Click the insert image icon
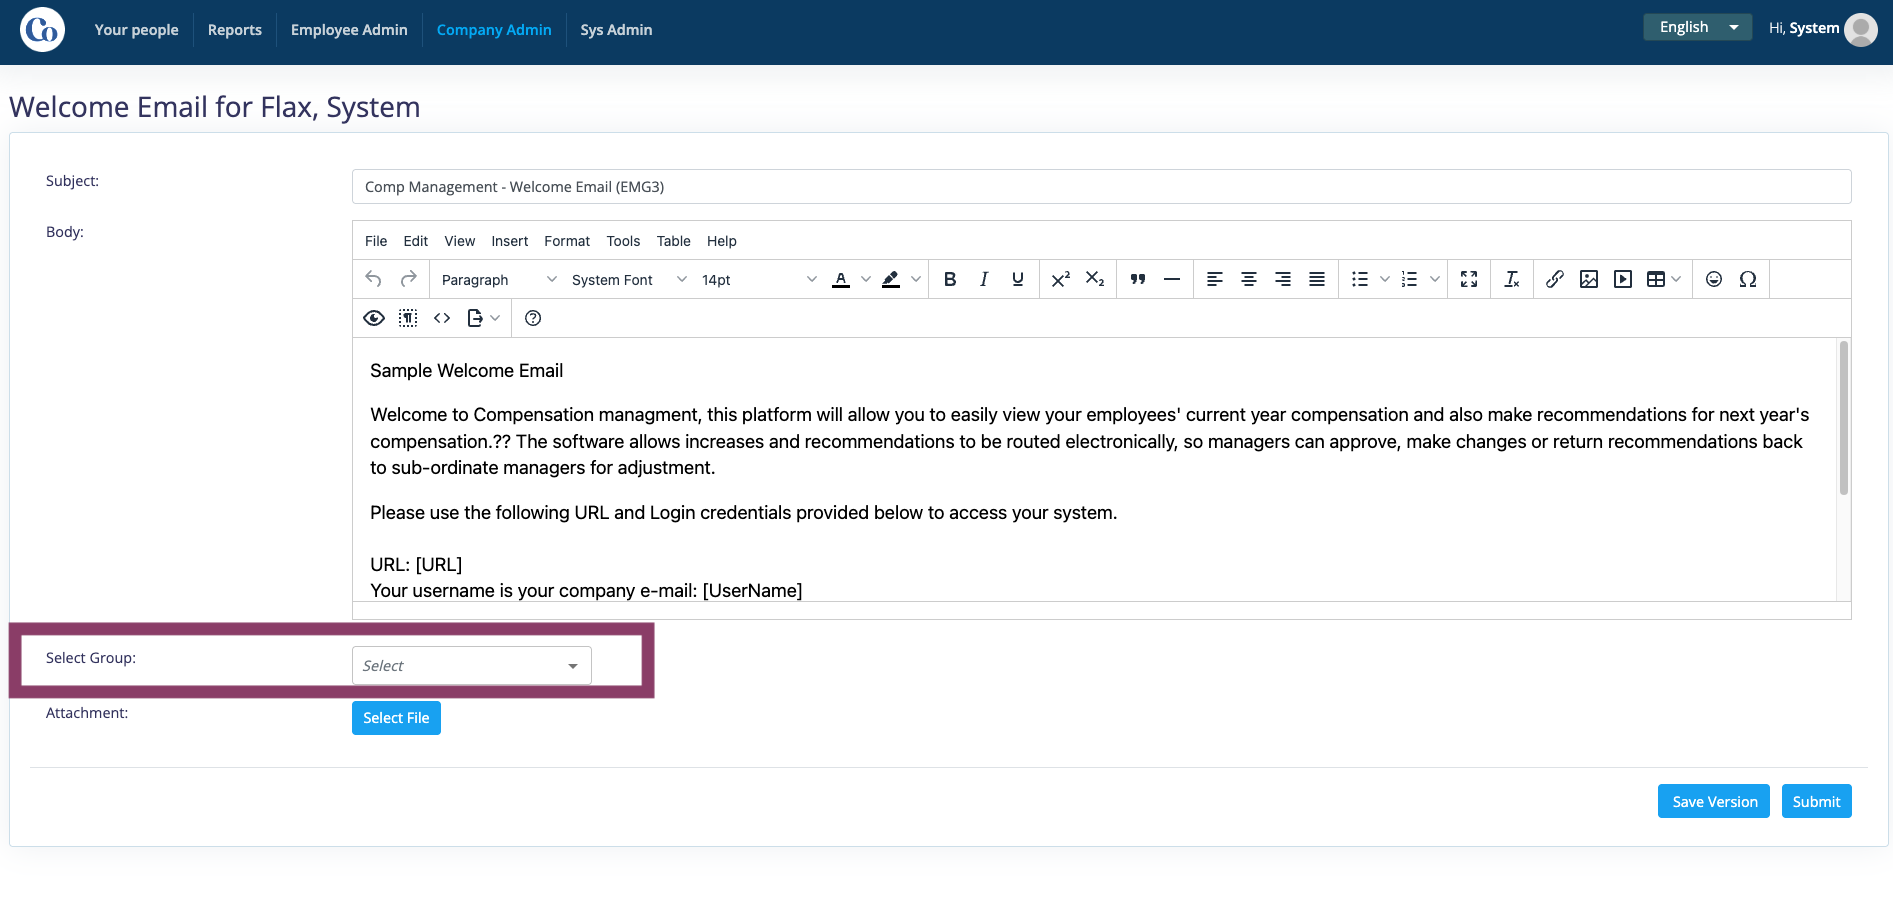Viewport: 1893px width, 922px height. tap(1589, 280)
